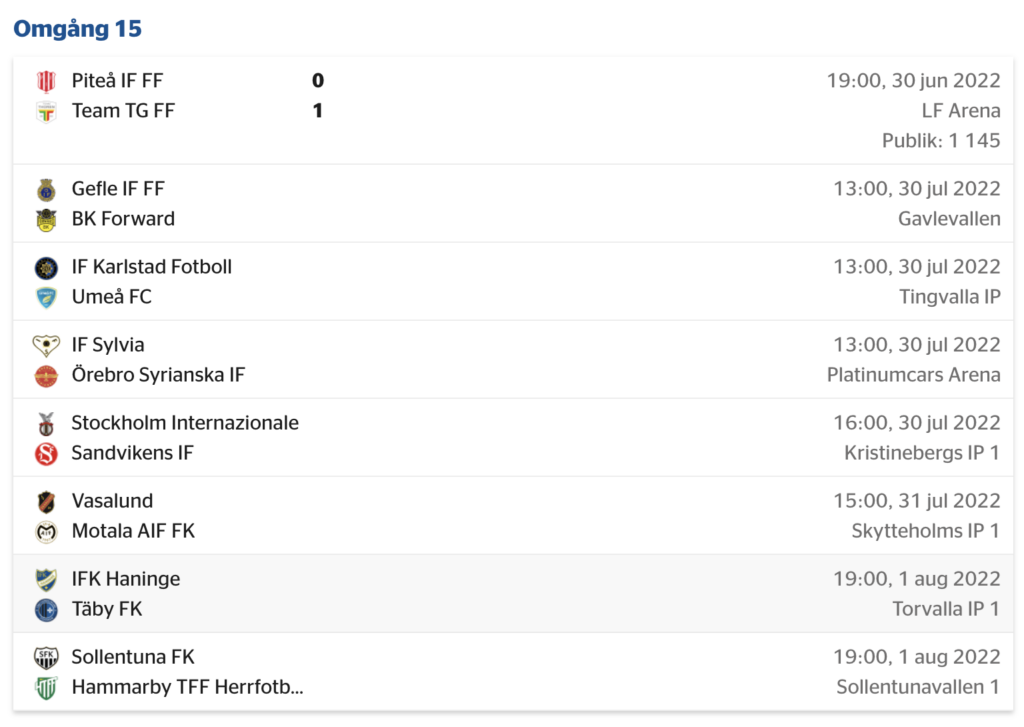
Task: Select Piteå IF FF score 0
Action: click(318, 80)
